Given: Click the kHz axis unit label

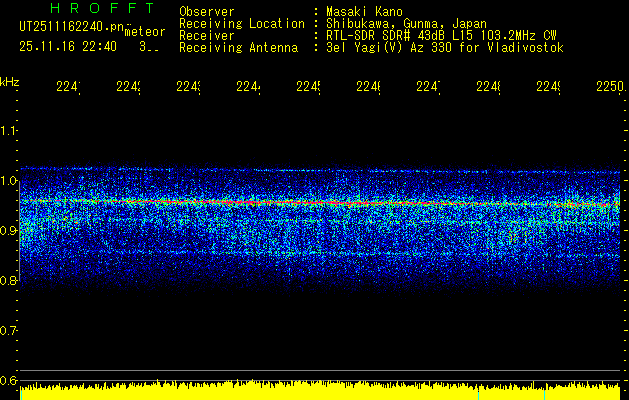Looking at the screenshot, I should pyautogui.click(x=9, y=80).
